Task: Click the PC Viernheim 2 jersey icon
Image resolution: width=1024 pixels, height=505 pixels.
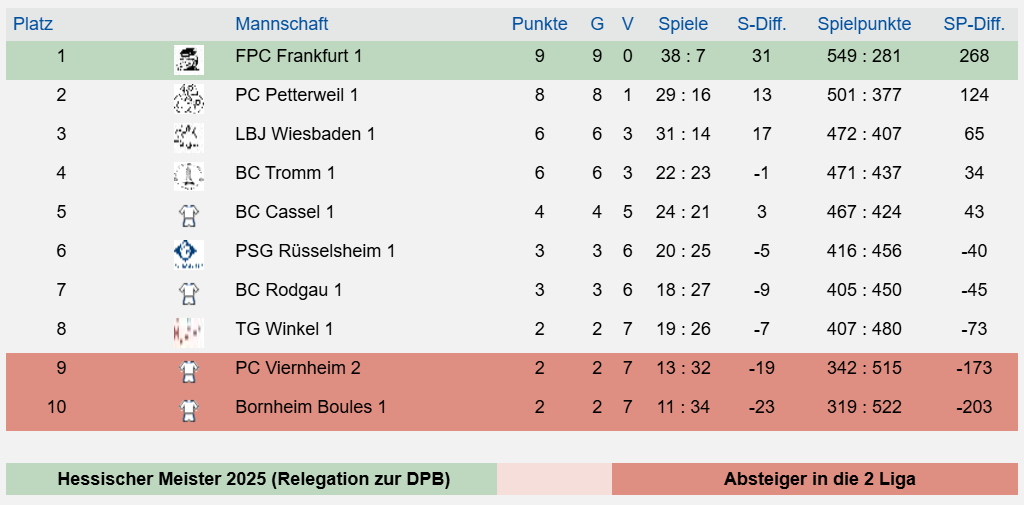Action: pos(188,370)
